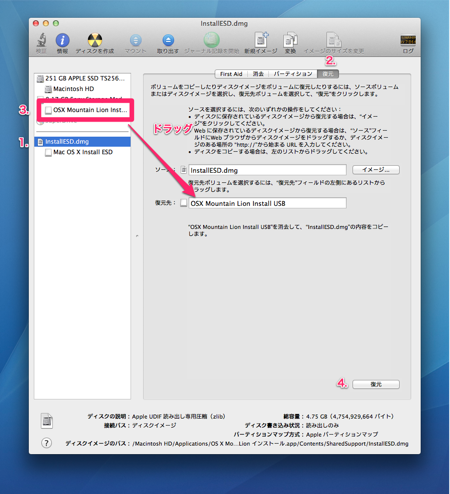
Task: Click the source field containing InstallESD.dmg
Action: 267,170
